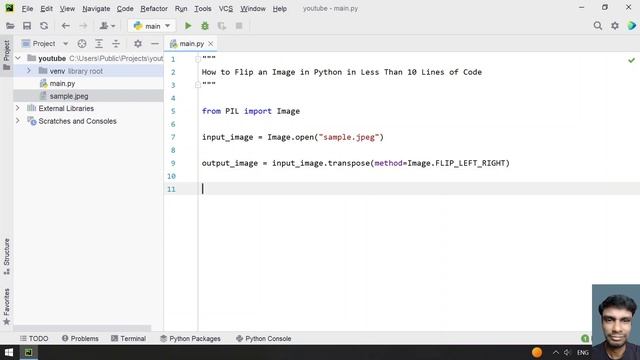640x360 pixels.
Task: Click FLIP_LEFT_RIGHT in line 9
Action: coord(471,163)
